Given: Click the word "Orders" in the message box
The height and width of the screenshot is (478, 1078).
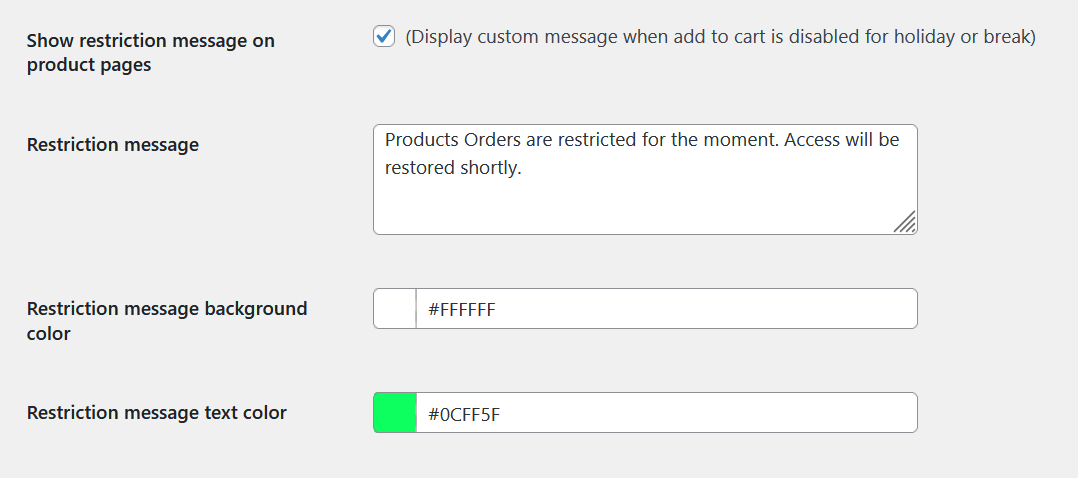Looking at the screenshot, I should 490,140.
